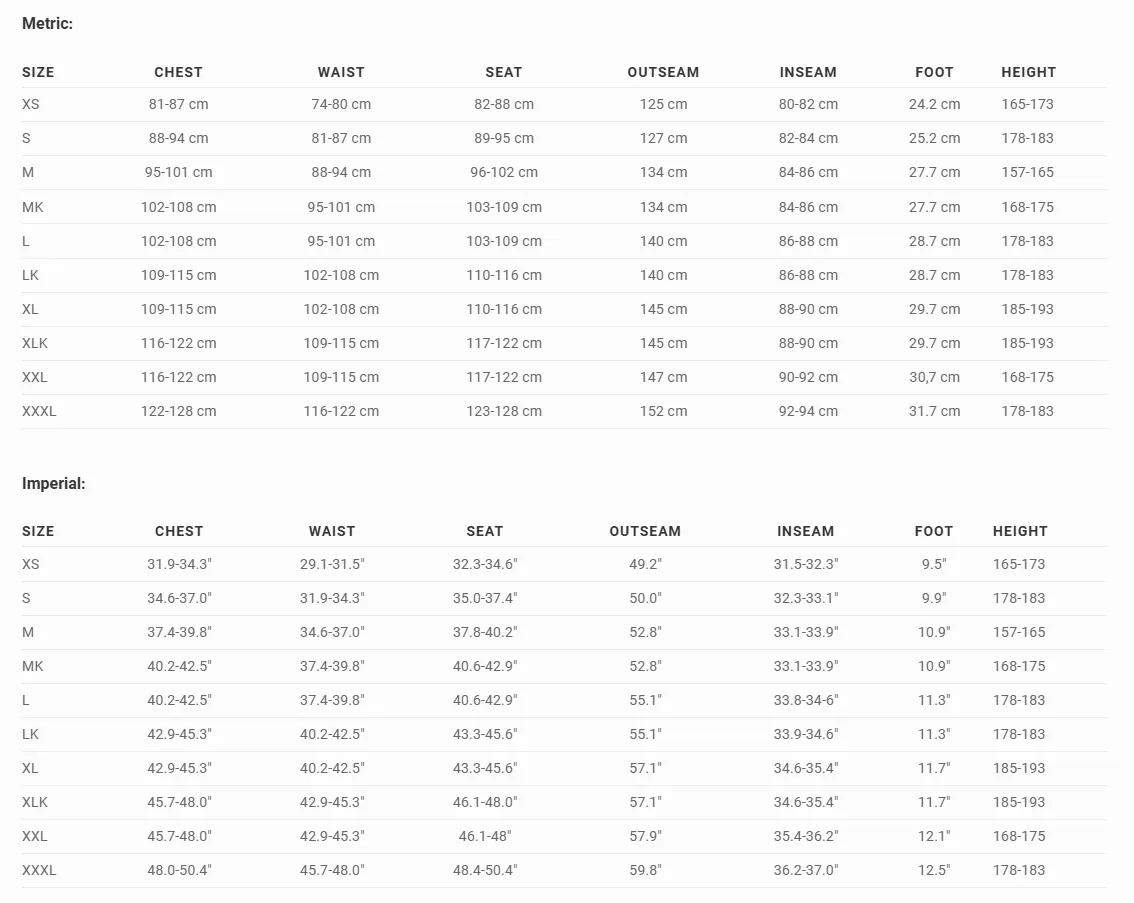
Task: Click the XS size row in Metric table
Action: click(x=564, y=104)
